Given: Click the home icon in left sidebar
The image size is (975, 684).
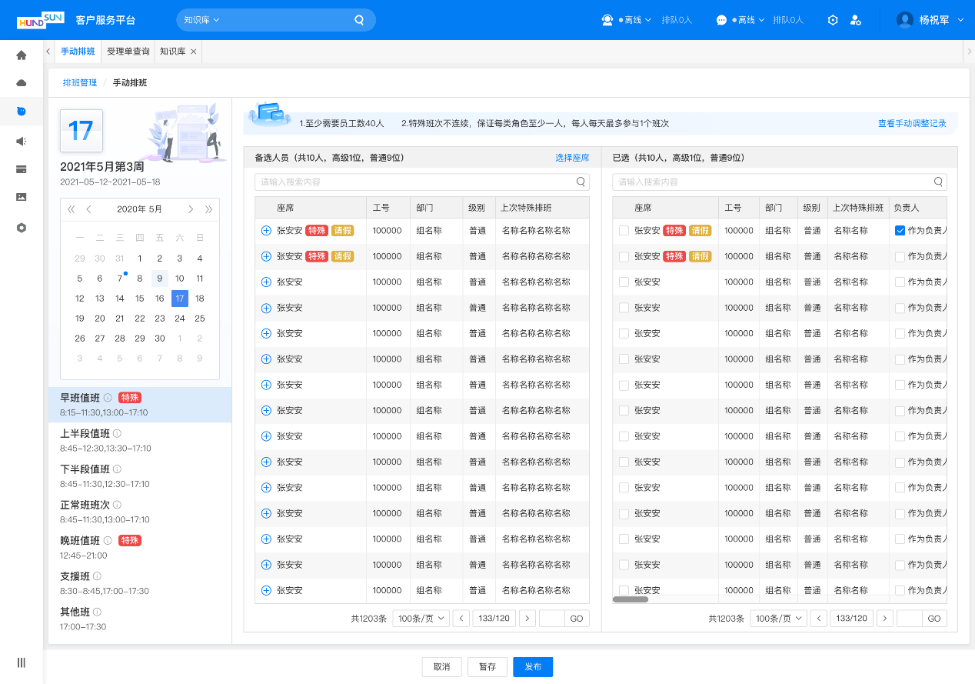Looking at the screenshot, I should pyautogui.click(x=21, y=55).
